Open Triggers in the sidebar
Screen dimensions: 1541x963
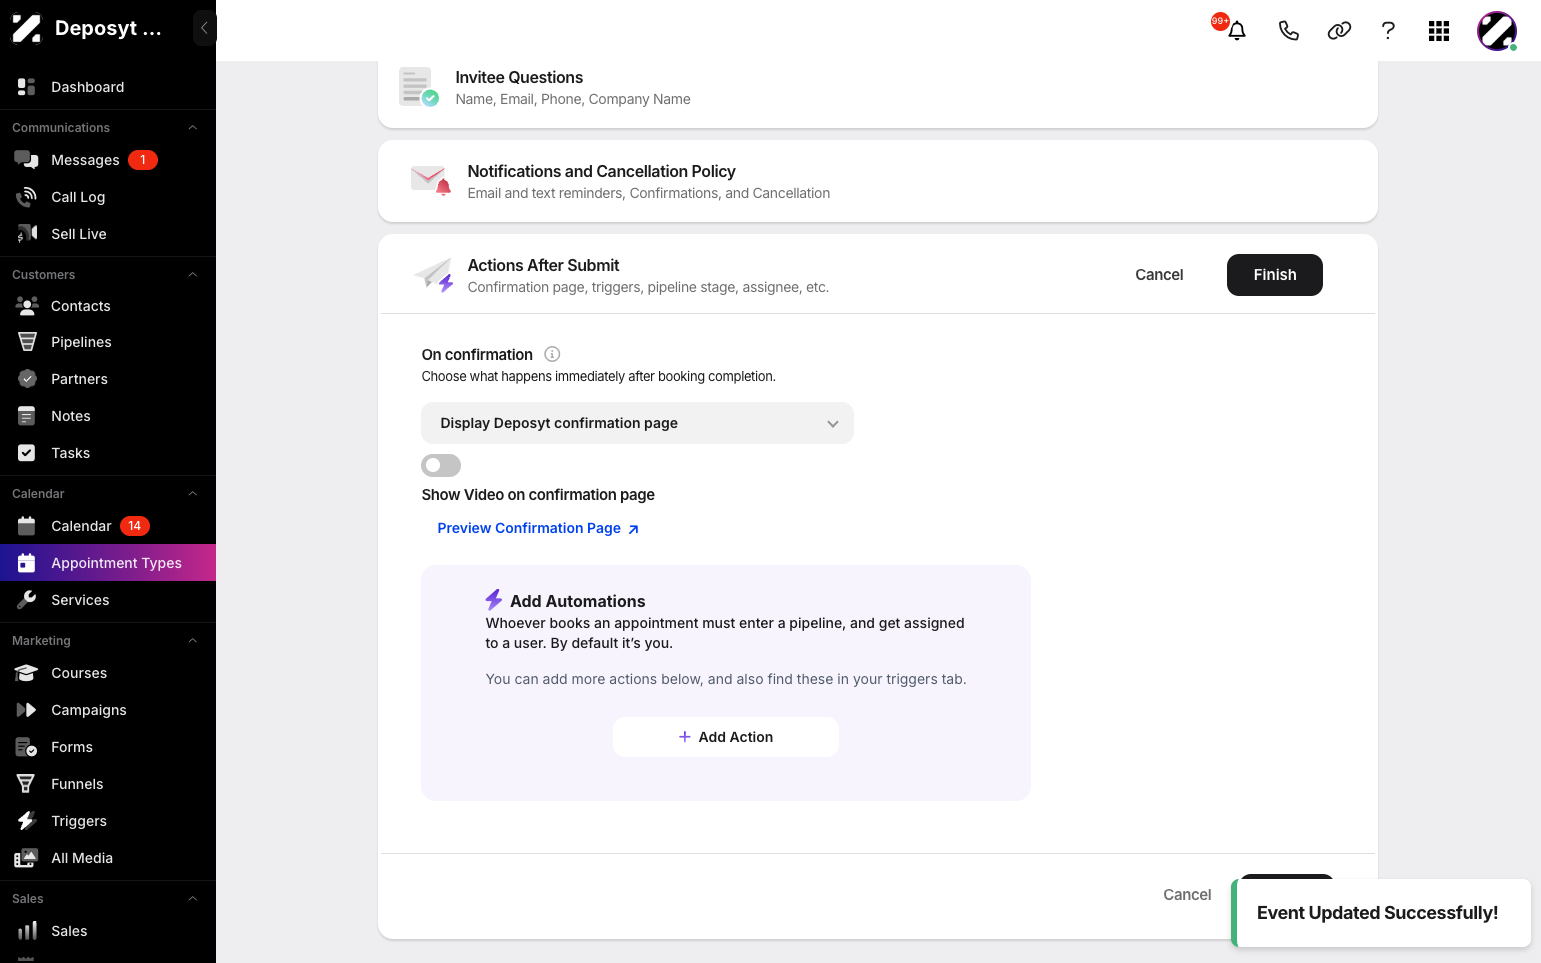[108, 821]
